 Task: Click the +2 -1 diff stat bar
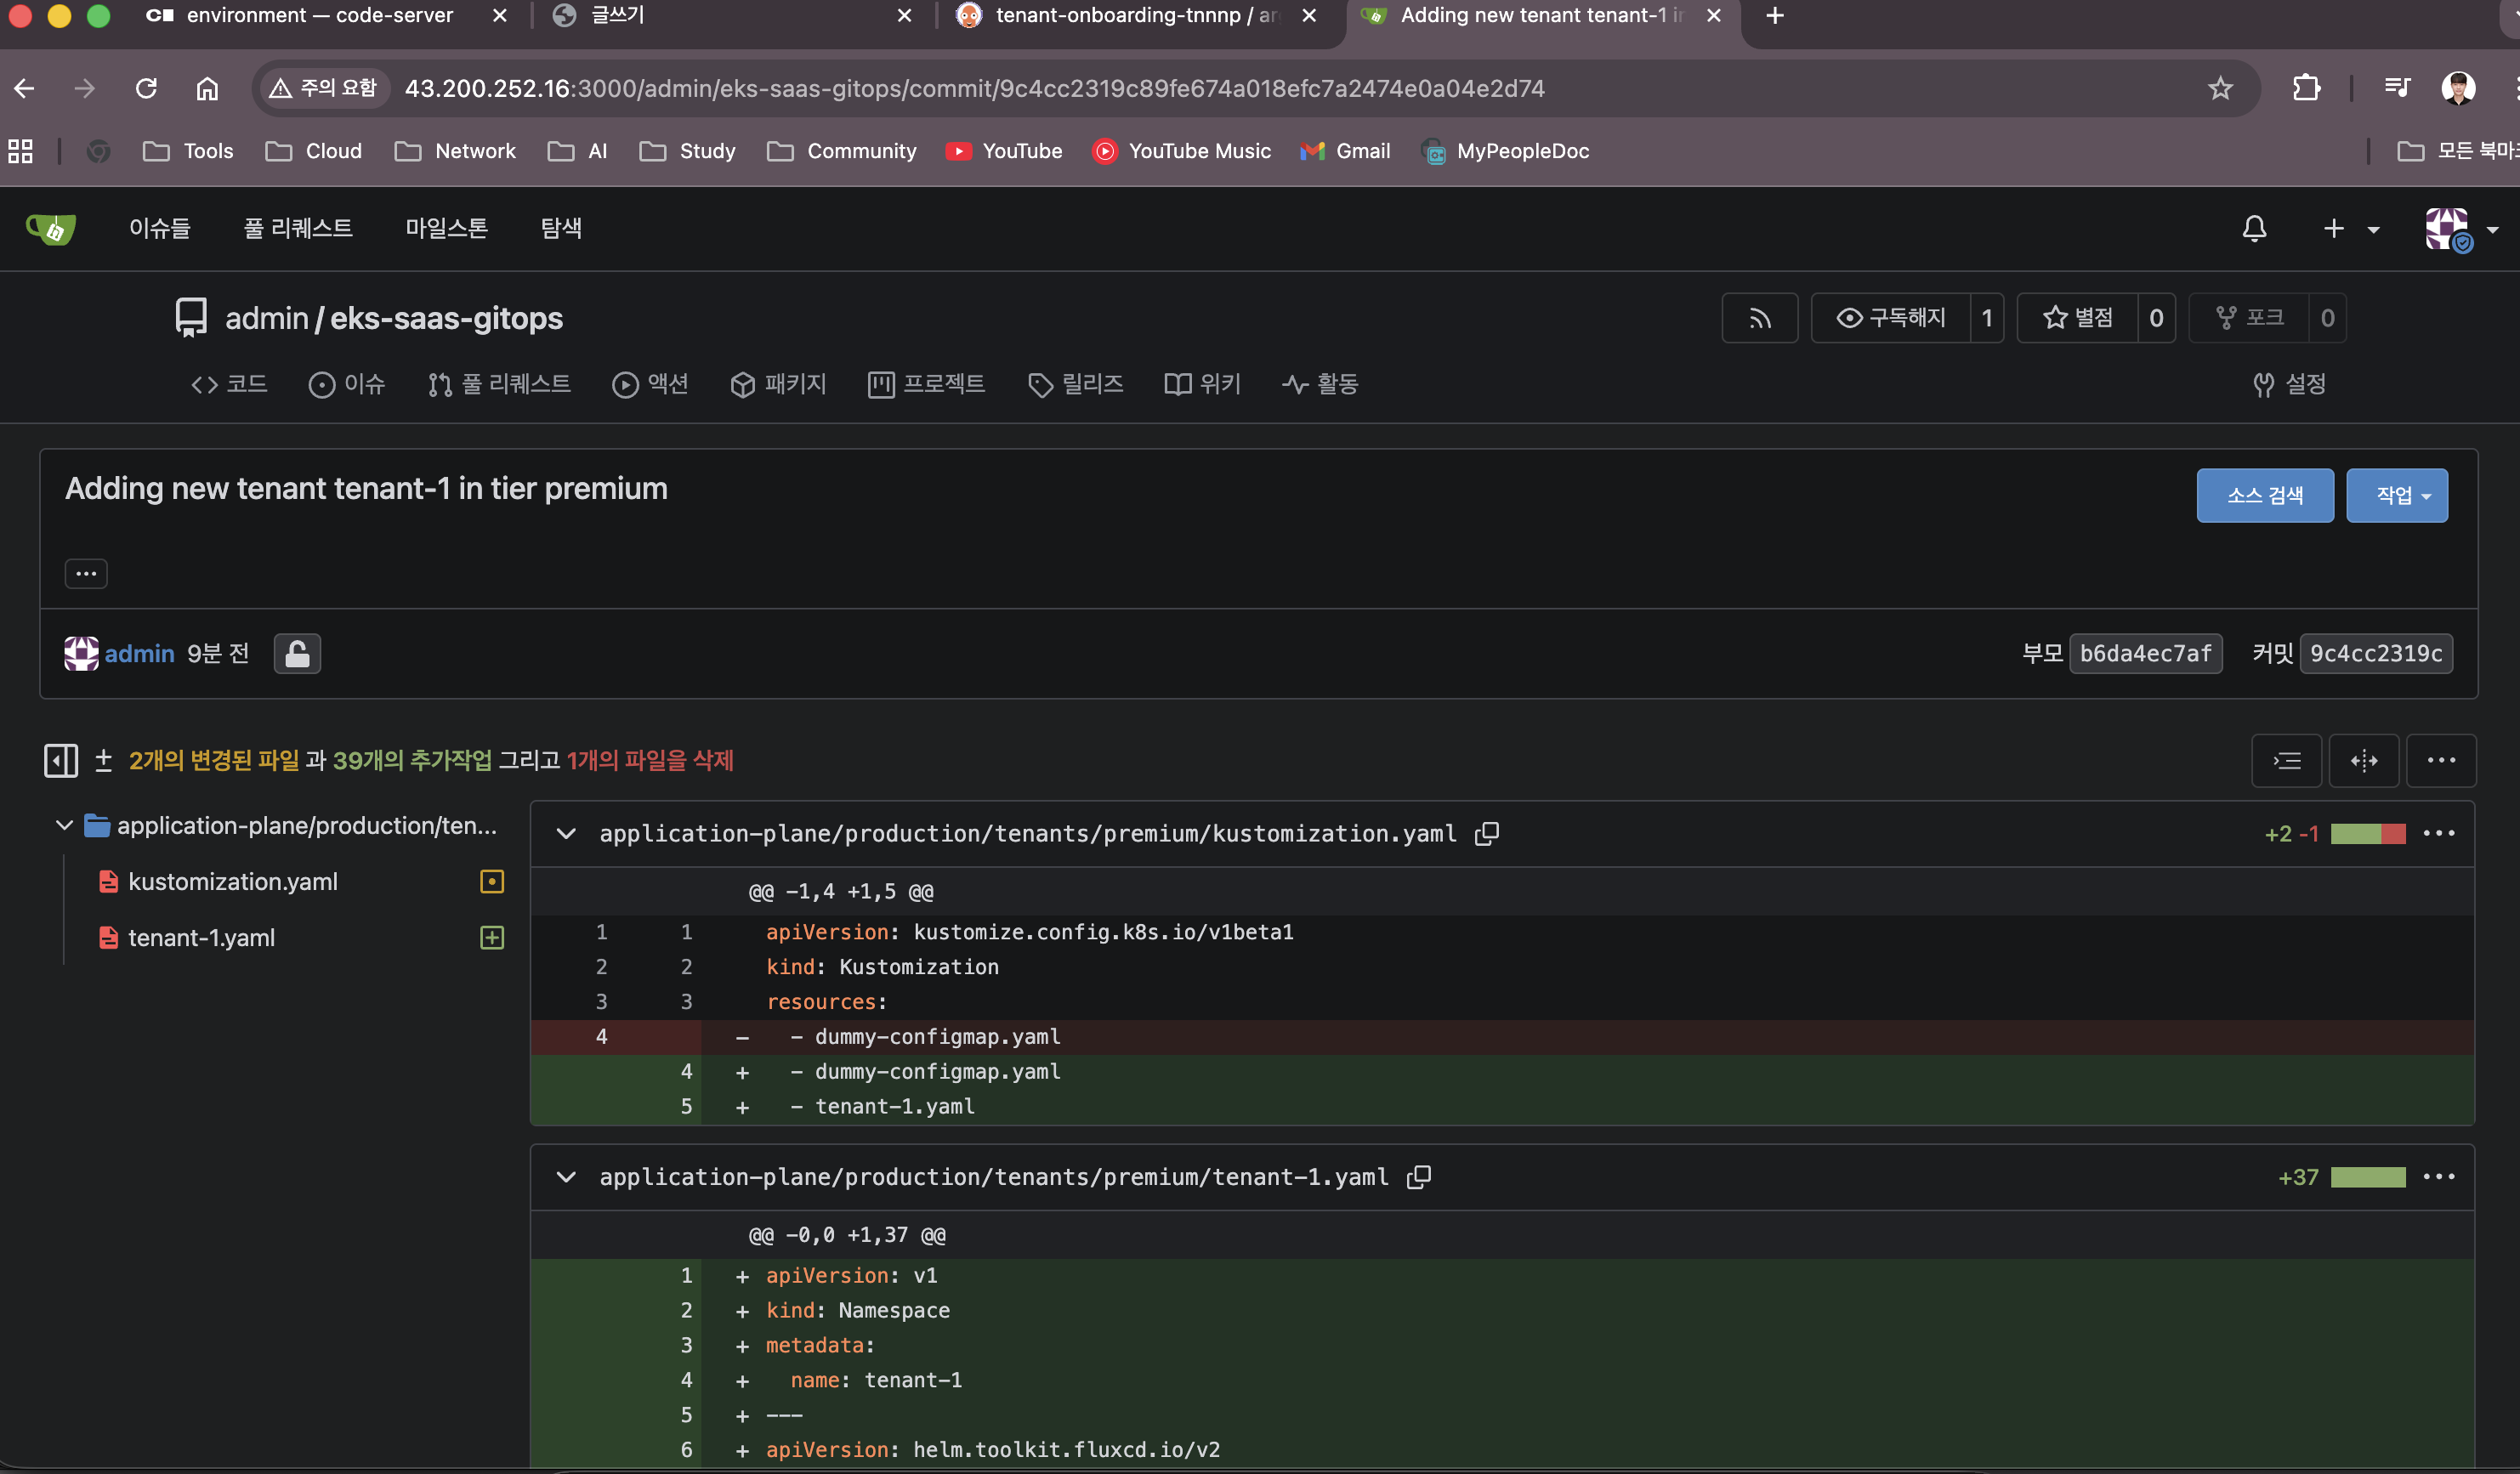coord(2367,833)
